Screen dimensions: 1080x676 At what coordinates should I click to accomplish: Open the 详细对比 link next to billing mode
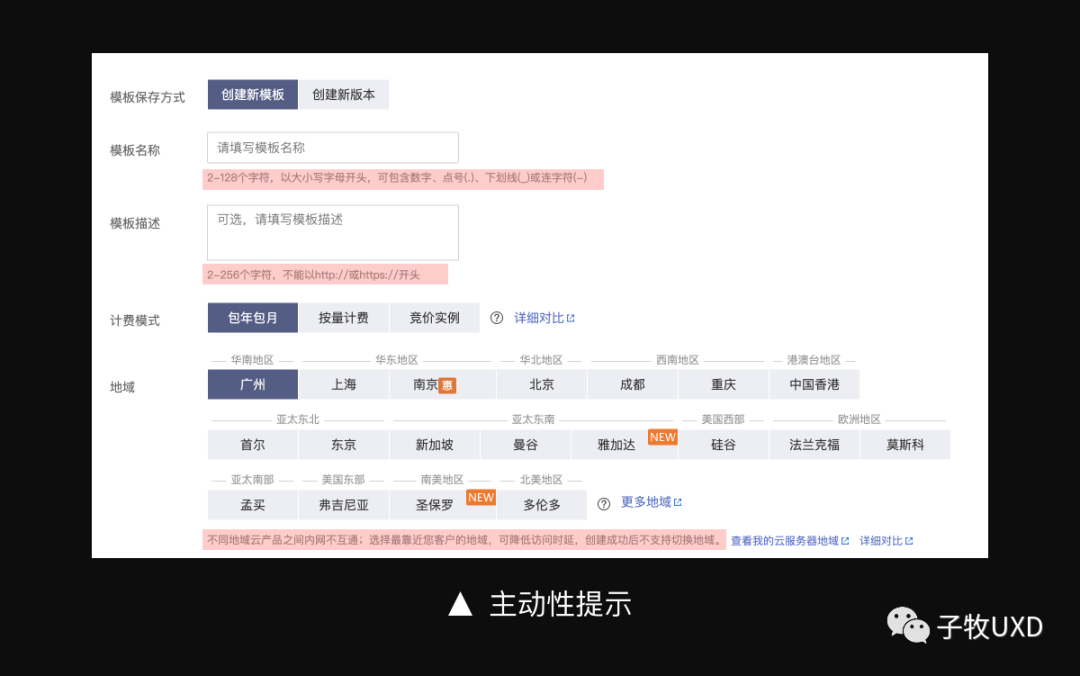(544, 318)
